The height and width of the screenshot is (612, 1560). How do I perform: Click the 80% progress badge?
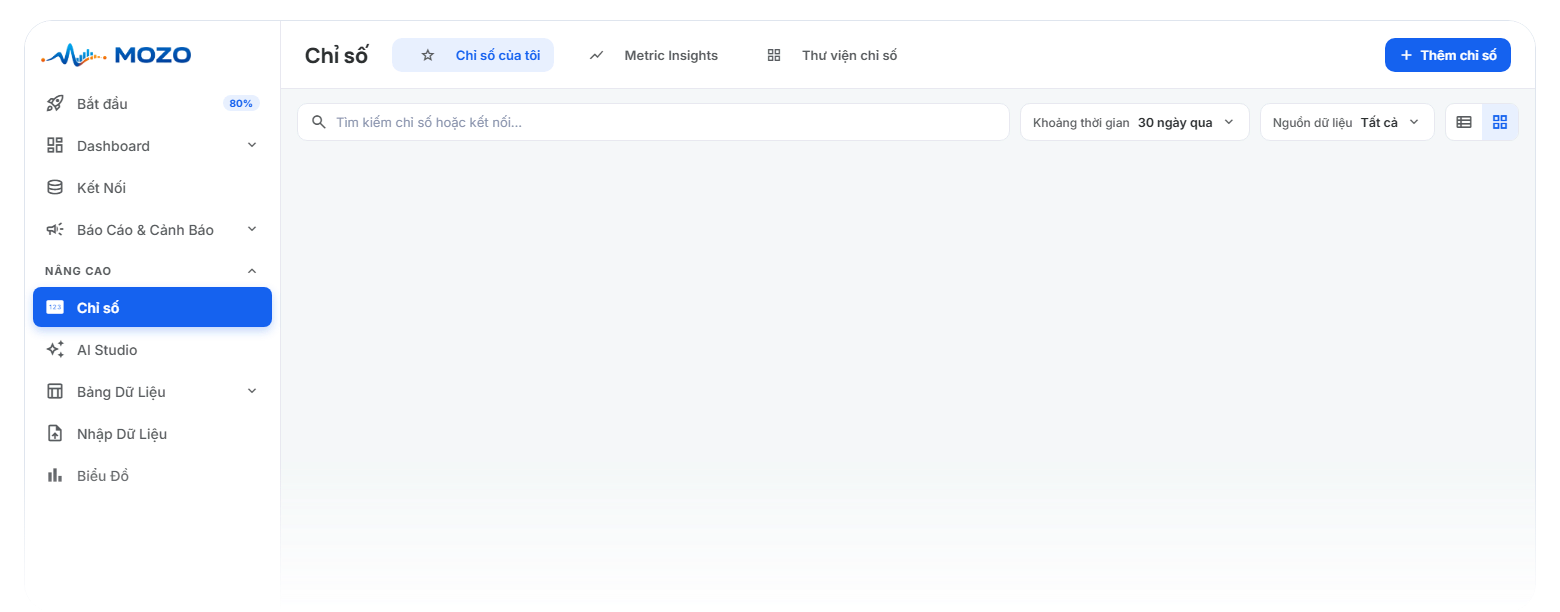(x=241, y=104)
